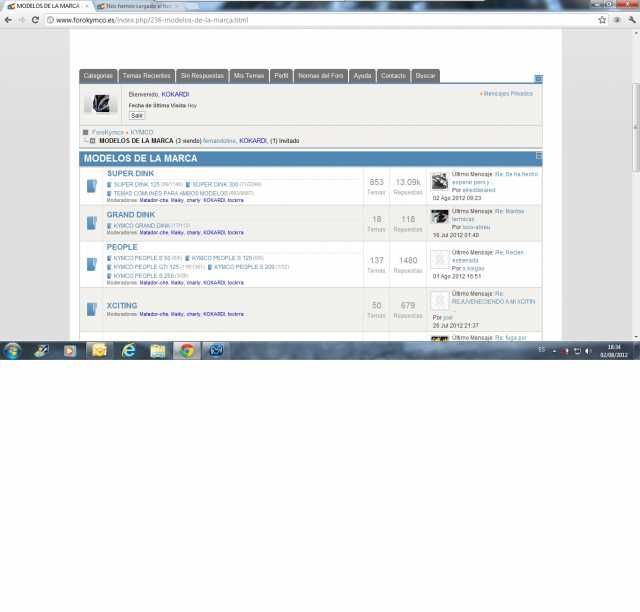Click the SUPER DINK forum folder icon

point(92,185)
